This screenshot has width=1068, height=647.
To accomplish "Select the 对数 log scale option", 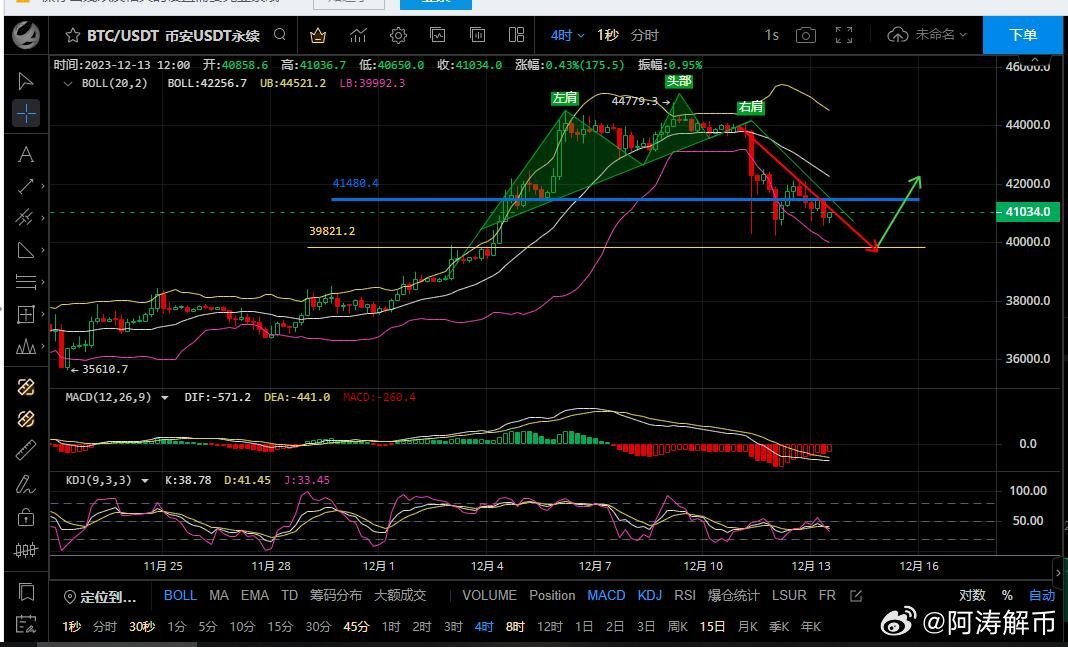I will [972, 595].
